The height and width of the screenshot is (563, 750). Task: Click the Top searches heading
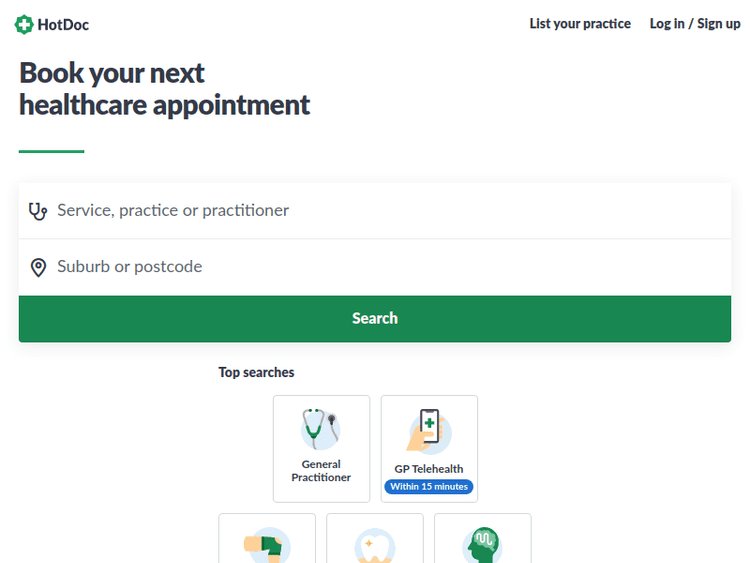coord(257,372)
